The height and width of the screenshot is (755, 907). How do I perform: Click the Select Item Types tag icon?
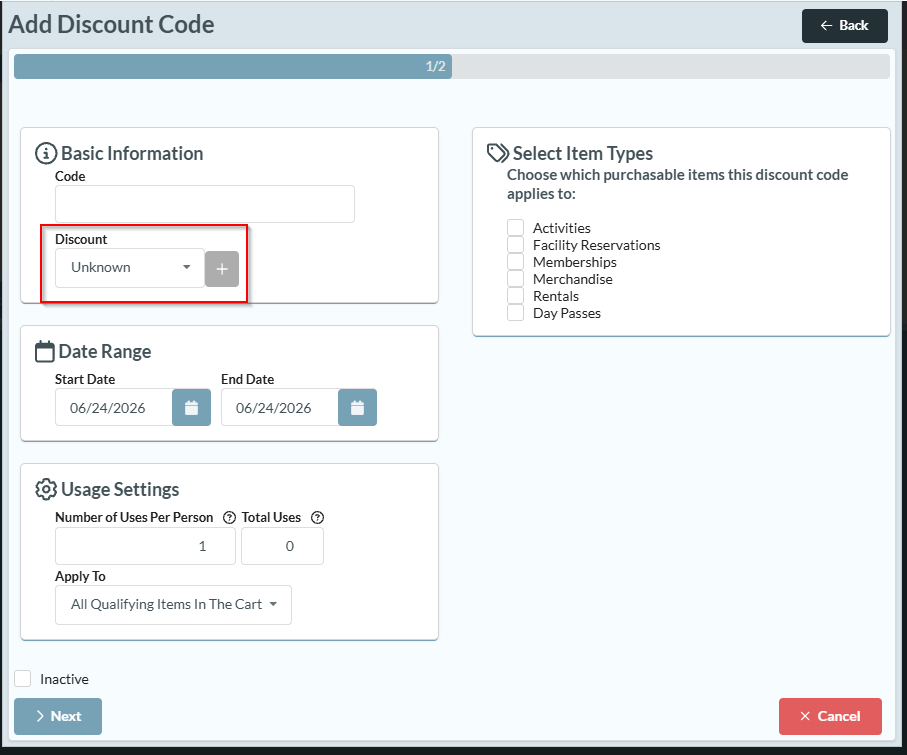coord(497,153)
